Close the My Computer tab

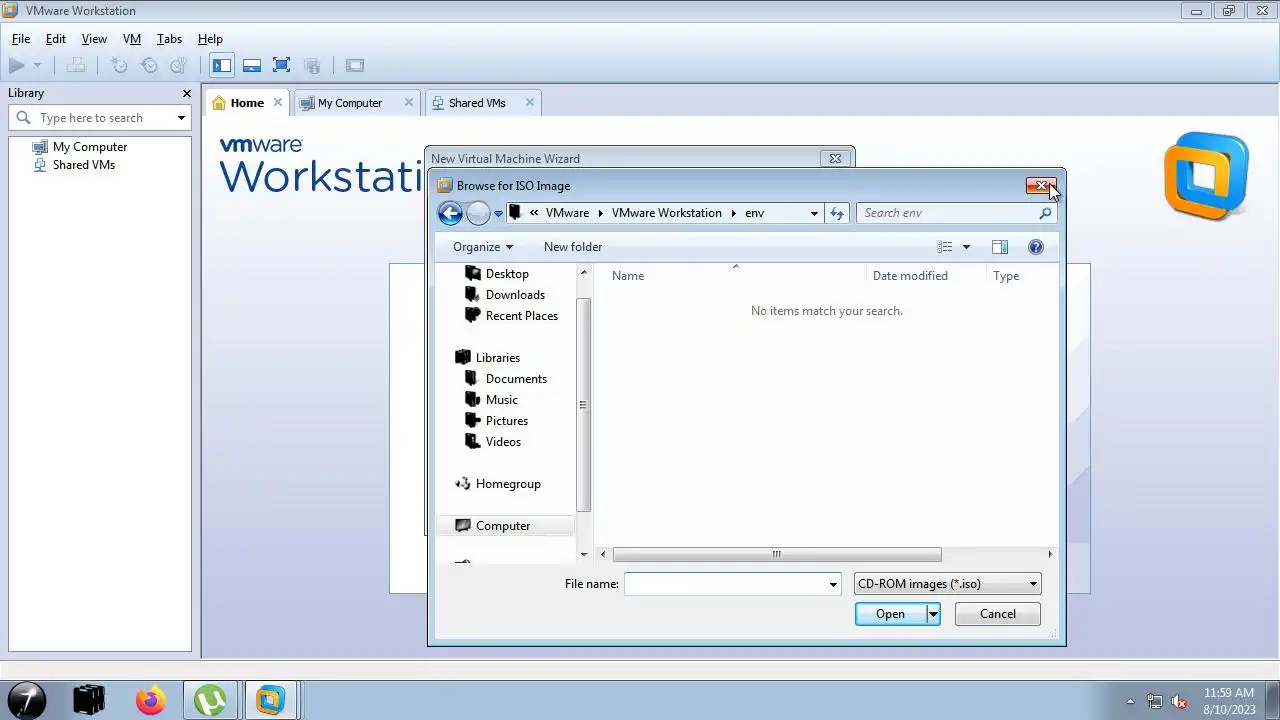coord(408,102)
